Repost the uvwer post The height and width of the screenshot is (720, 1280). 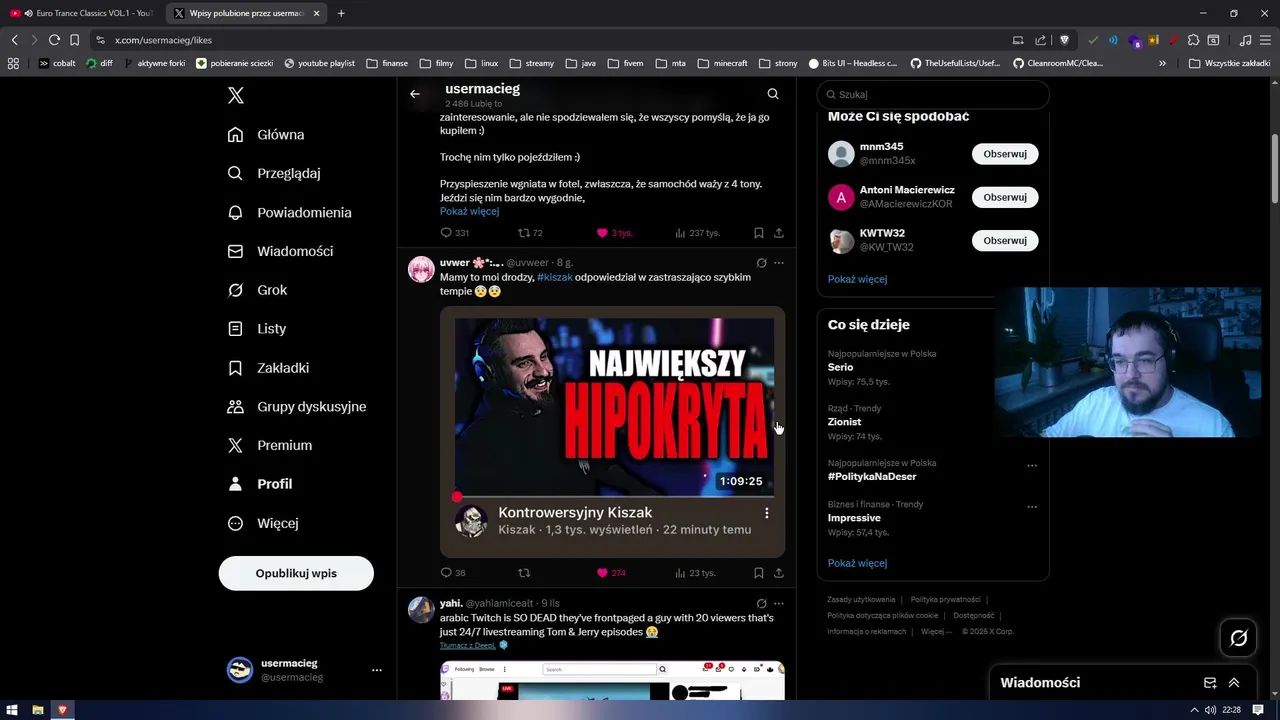524,573
